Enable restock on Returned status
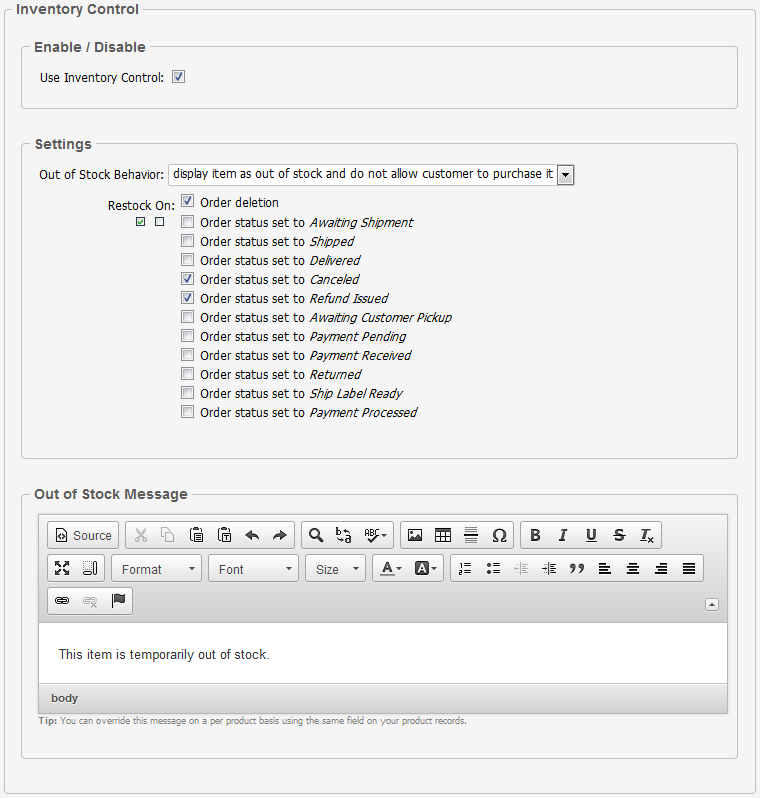Viewport: 760px width, 798px height. point(188,374)
